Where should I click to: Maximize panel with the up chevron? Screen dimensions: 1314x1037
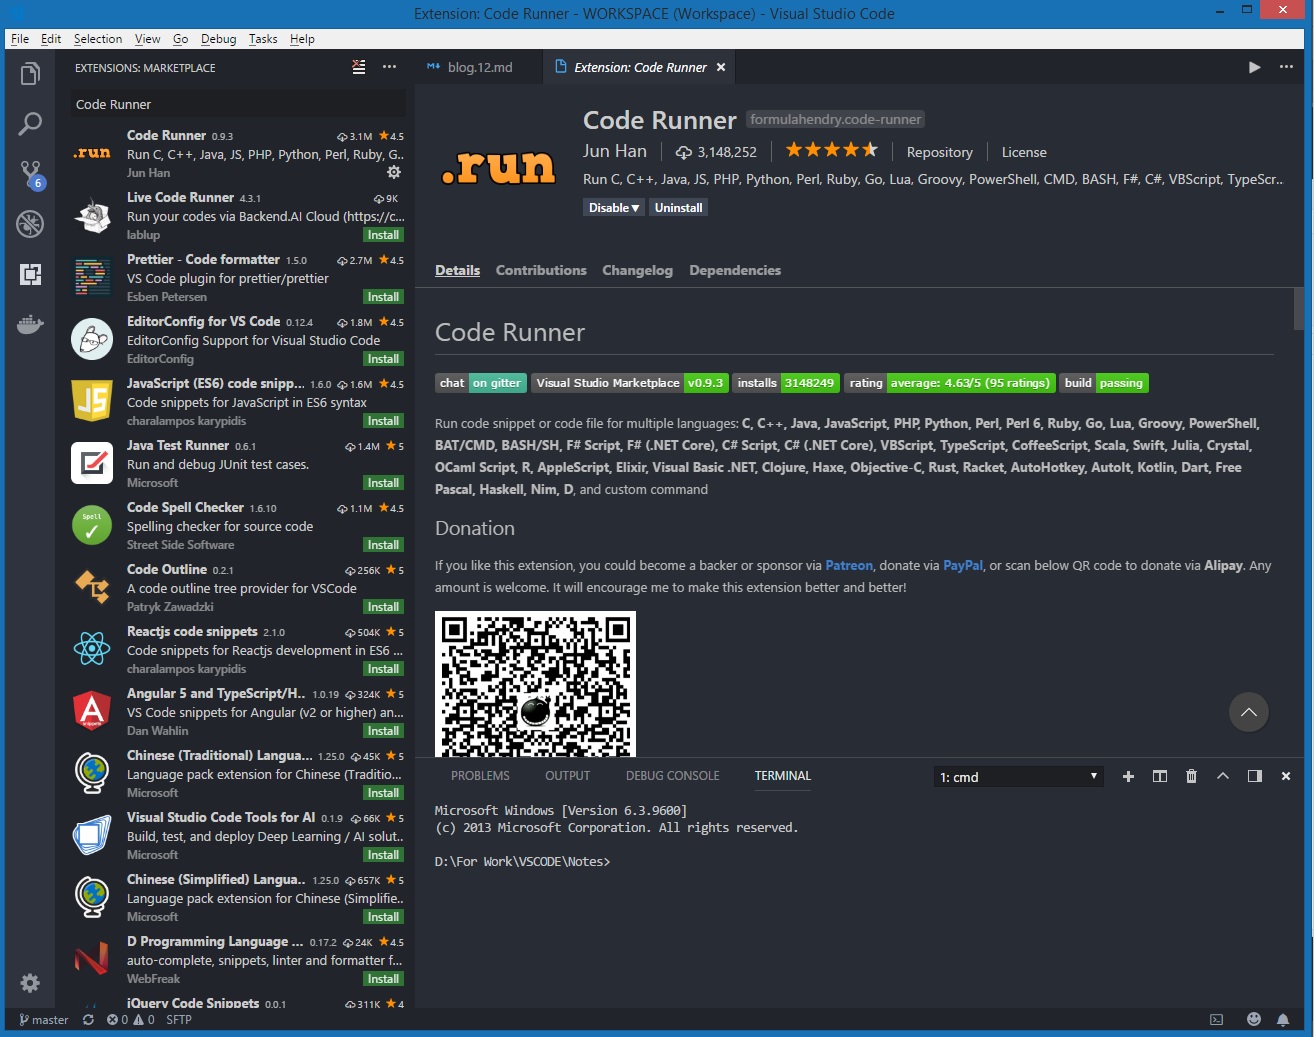click(x=1223, y=776)
